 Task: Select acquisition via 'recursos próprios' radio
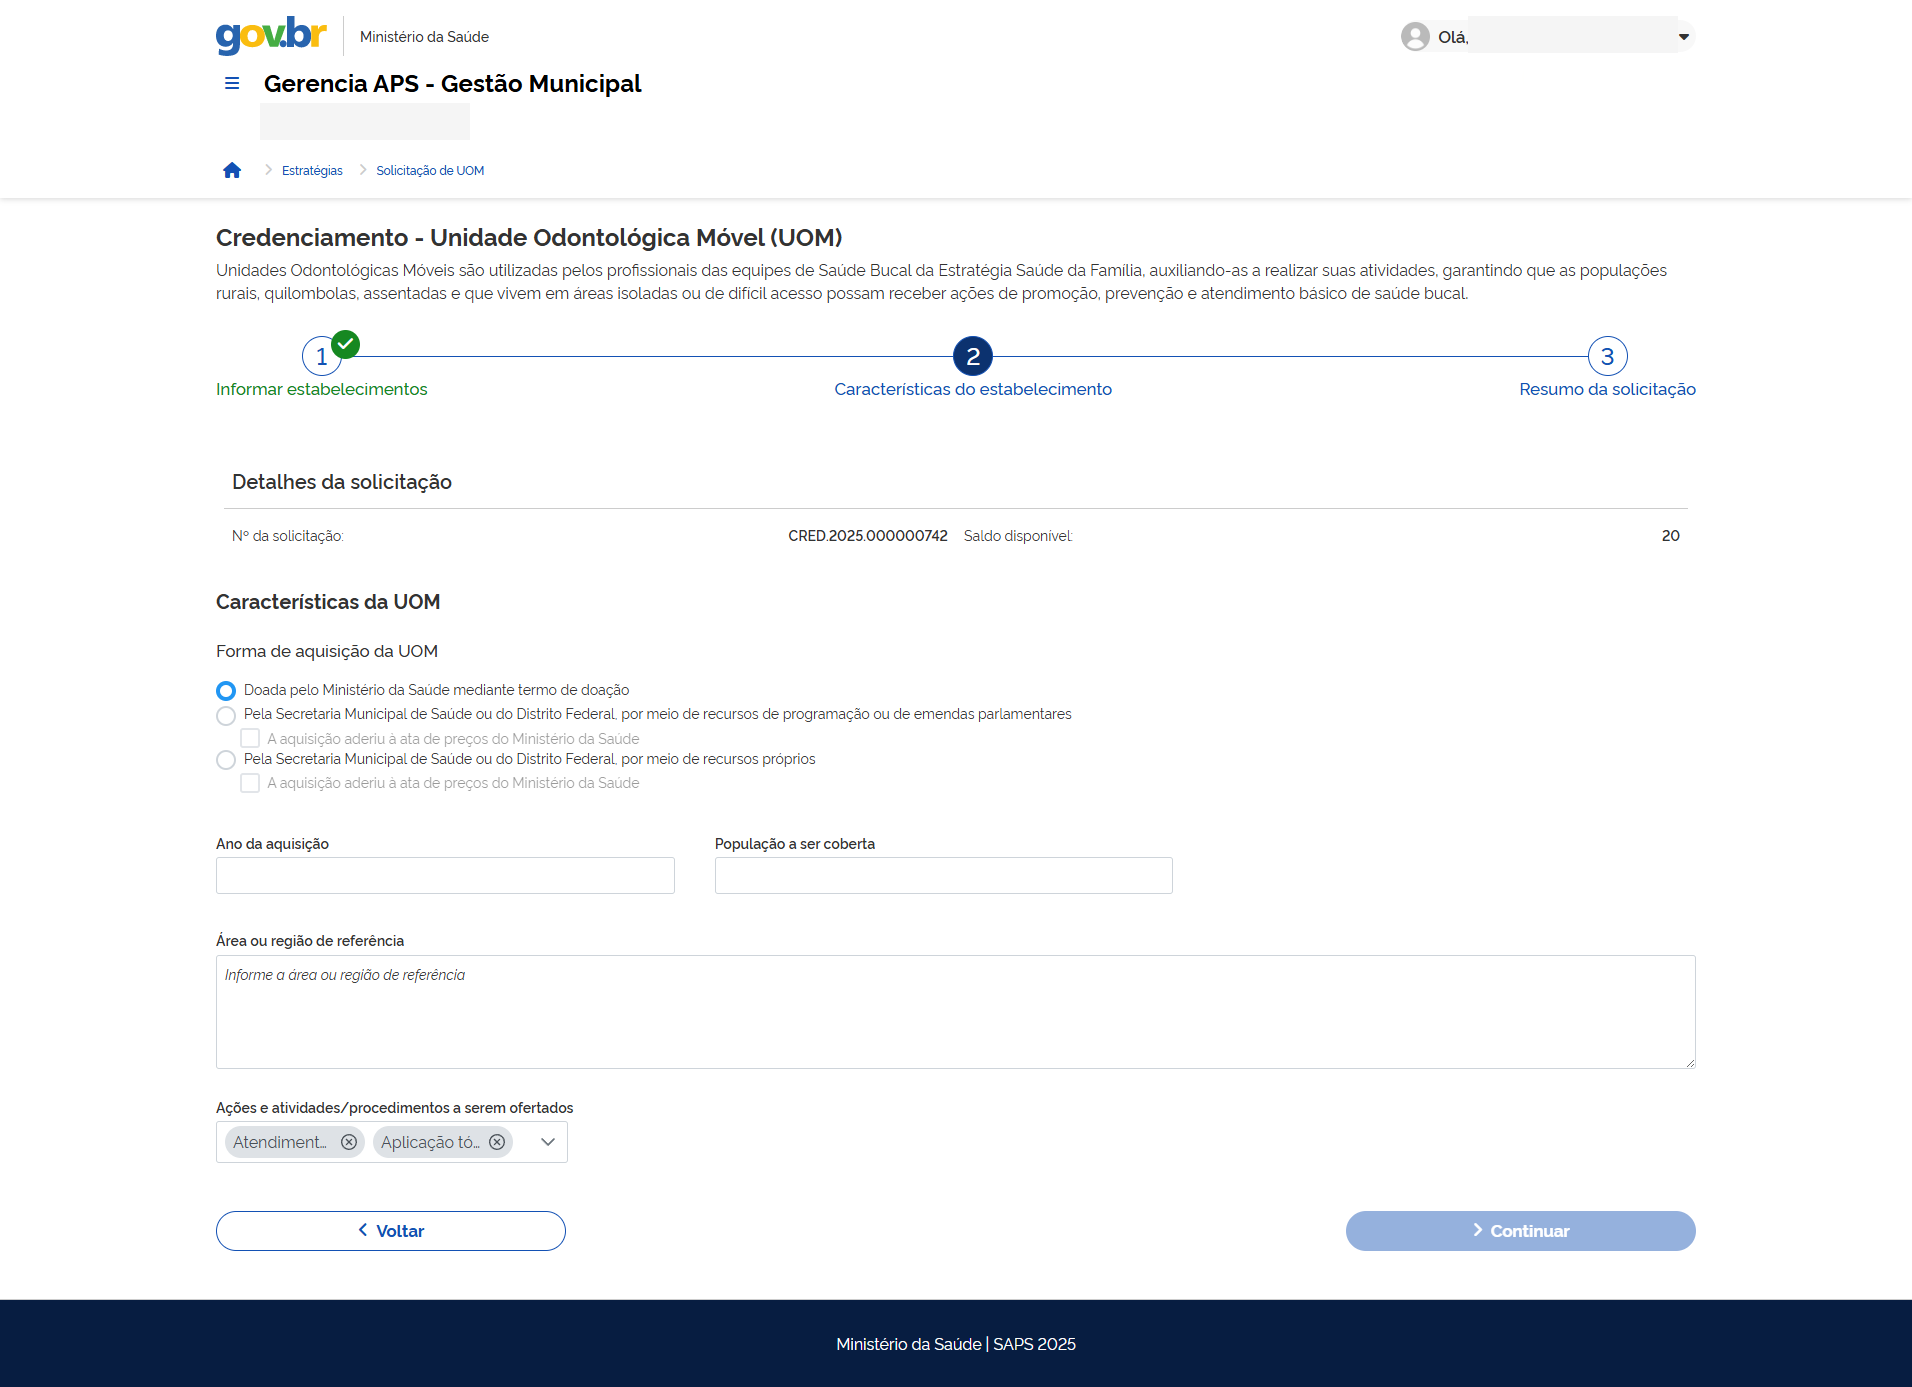(226, 760)
